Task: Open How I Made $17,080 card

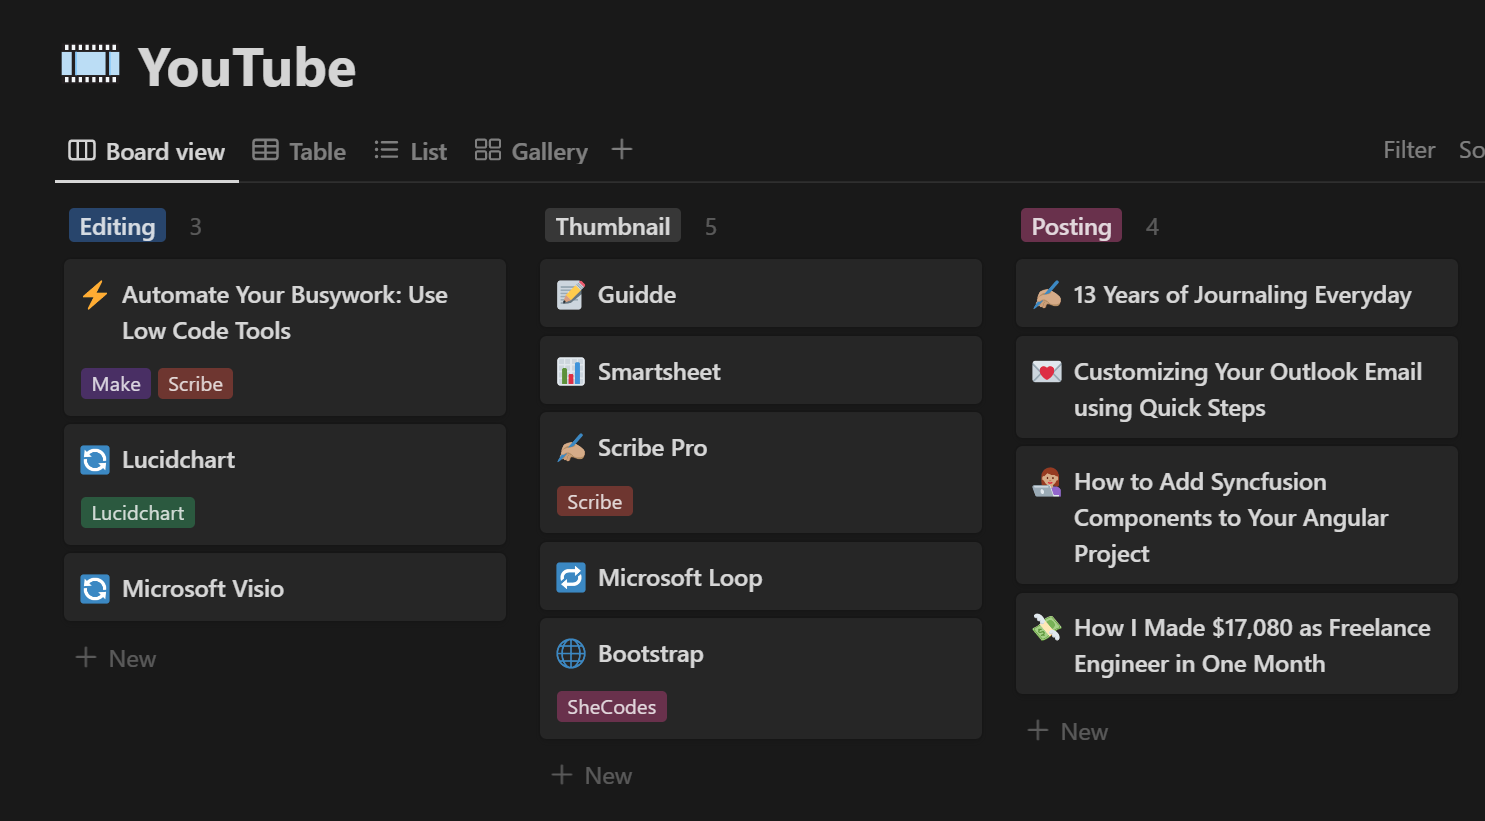Action: (x=1237, y=644)
